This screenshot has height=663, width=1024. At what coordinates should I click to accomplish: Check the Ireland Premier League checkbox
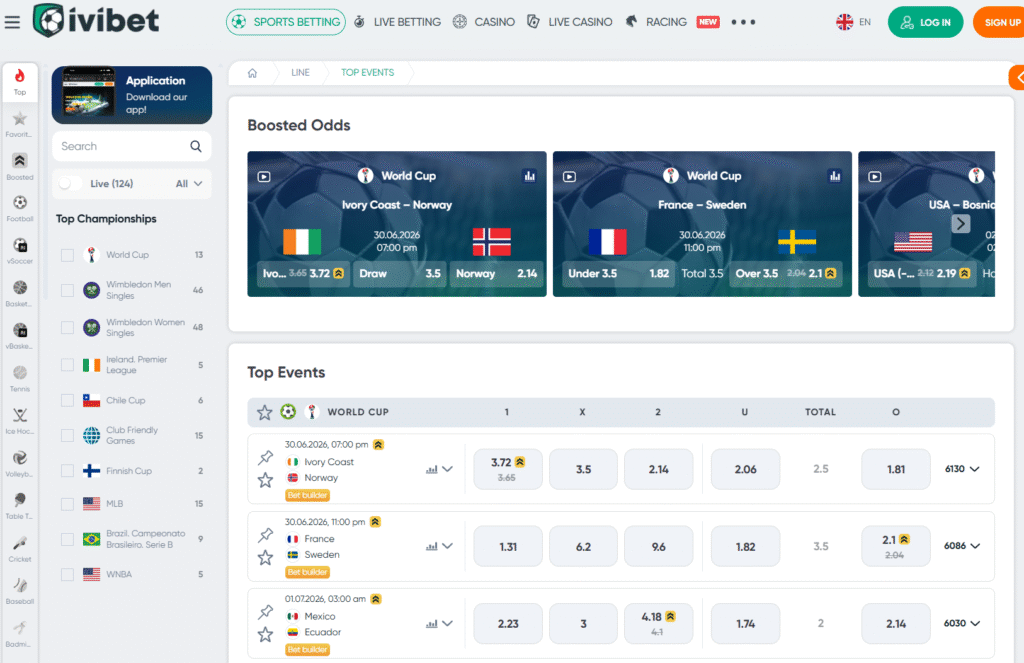pyautogui.click(x=67, y=364)
